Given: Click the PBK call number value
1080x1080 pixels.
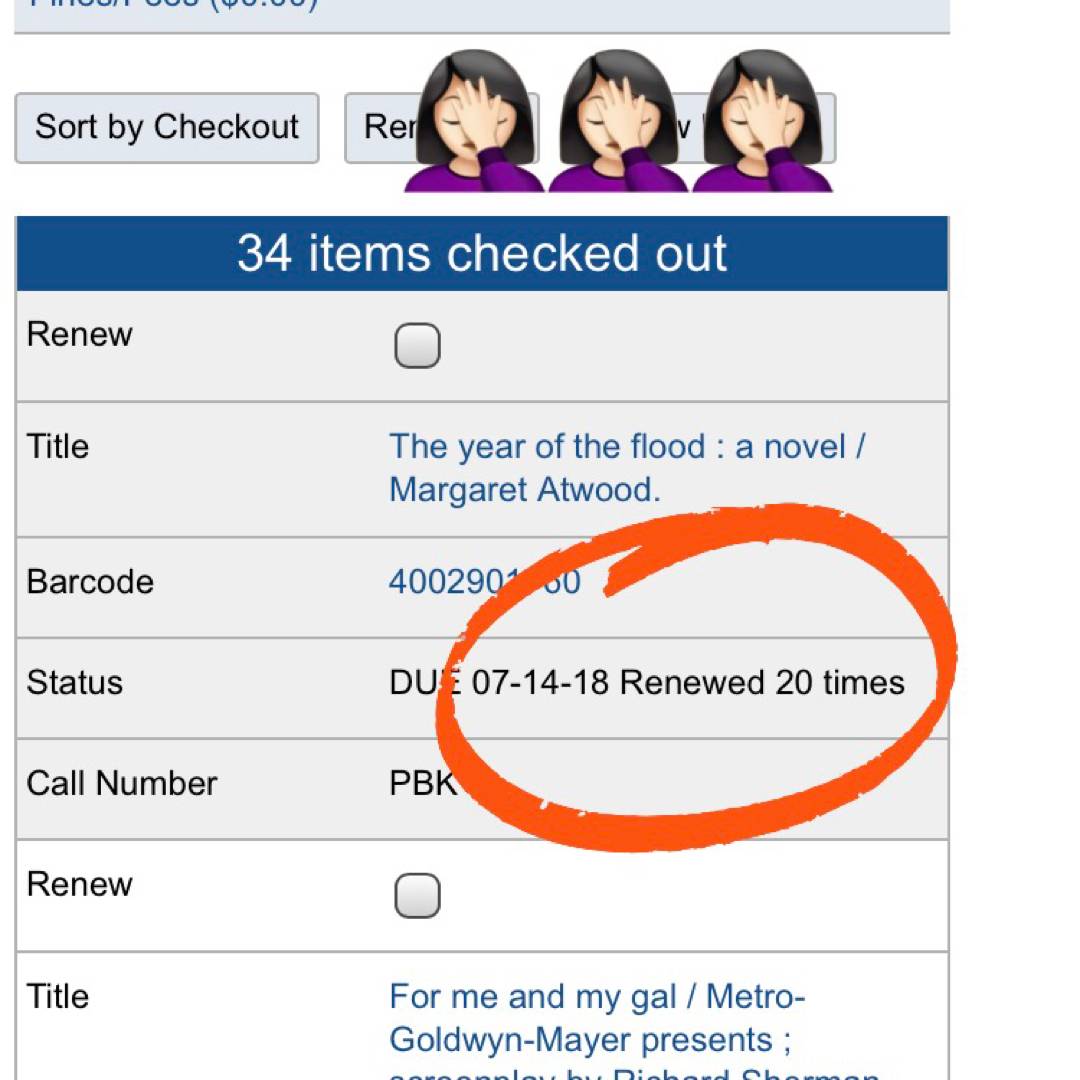Looking at the screenshot, I should pyautogui.click(x=422, y=784).
